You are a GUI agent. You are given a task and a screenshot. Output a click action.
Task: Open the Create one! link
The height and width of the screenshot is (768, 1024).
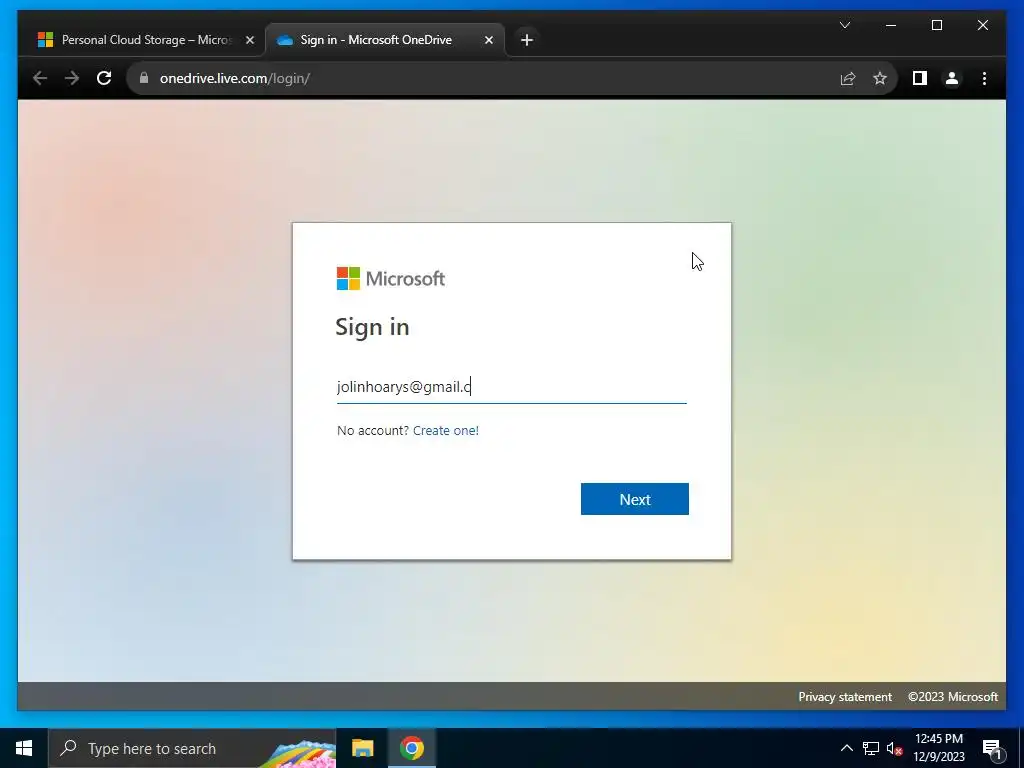pyautogui.click(x=445, y=430)
